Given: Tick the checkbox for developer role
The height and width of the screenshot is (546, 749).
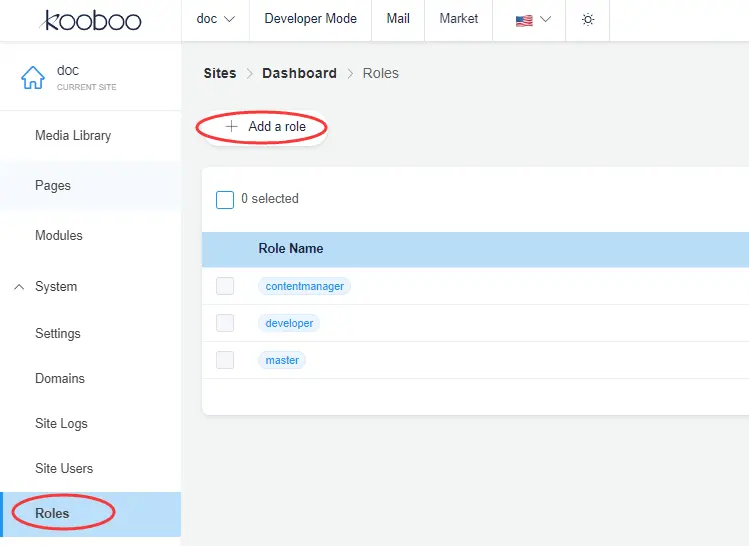Looking at the screenshot, I should [x=225, y=323].
